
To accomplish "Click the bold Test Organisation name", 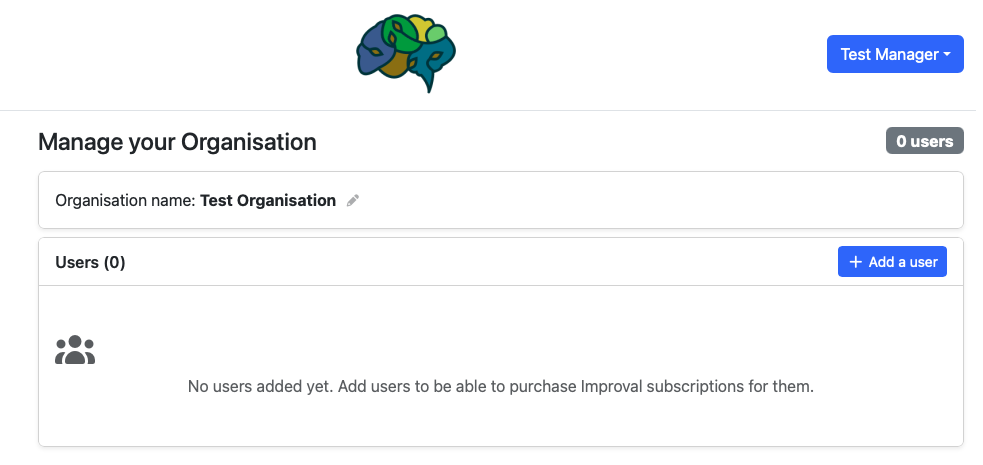I will tap(268, 200).
